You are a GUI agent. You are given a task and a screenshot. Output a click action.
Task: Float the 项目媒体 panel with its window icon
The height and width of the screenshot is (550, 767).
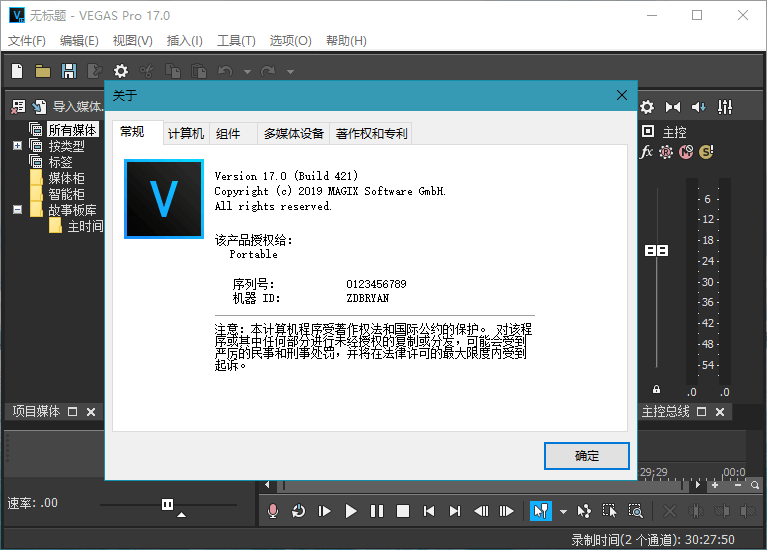[x=72, y=412]
